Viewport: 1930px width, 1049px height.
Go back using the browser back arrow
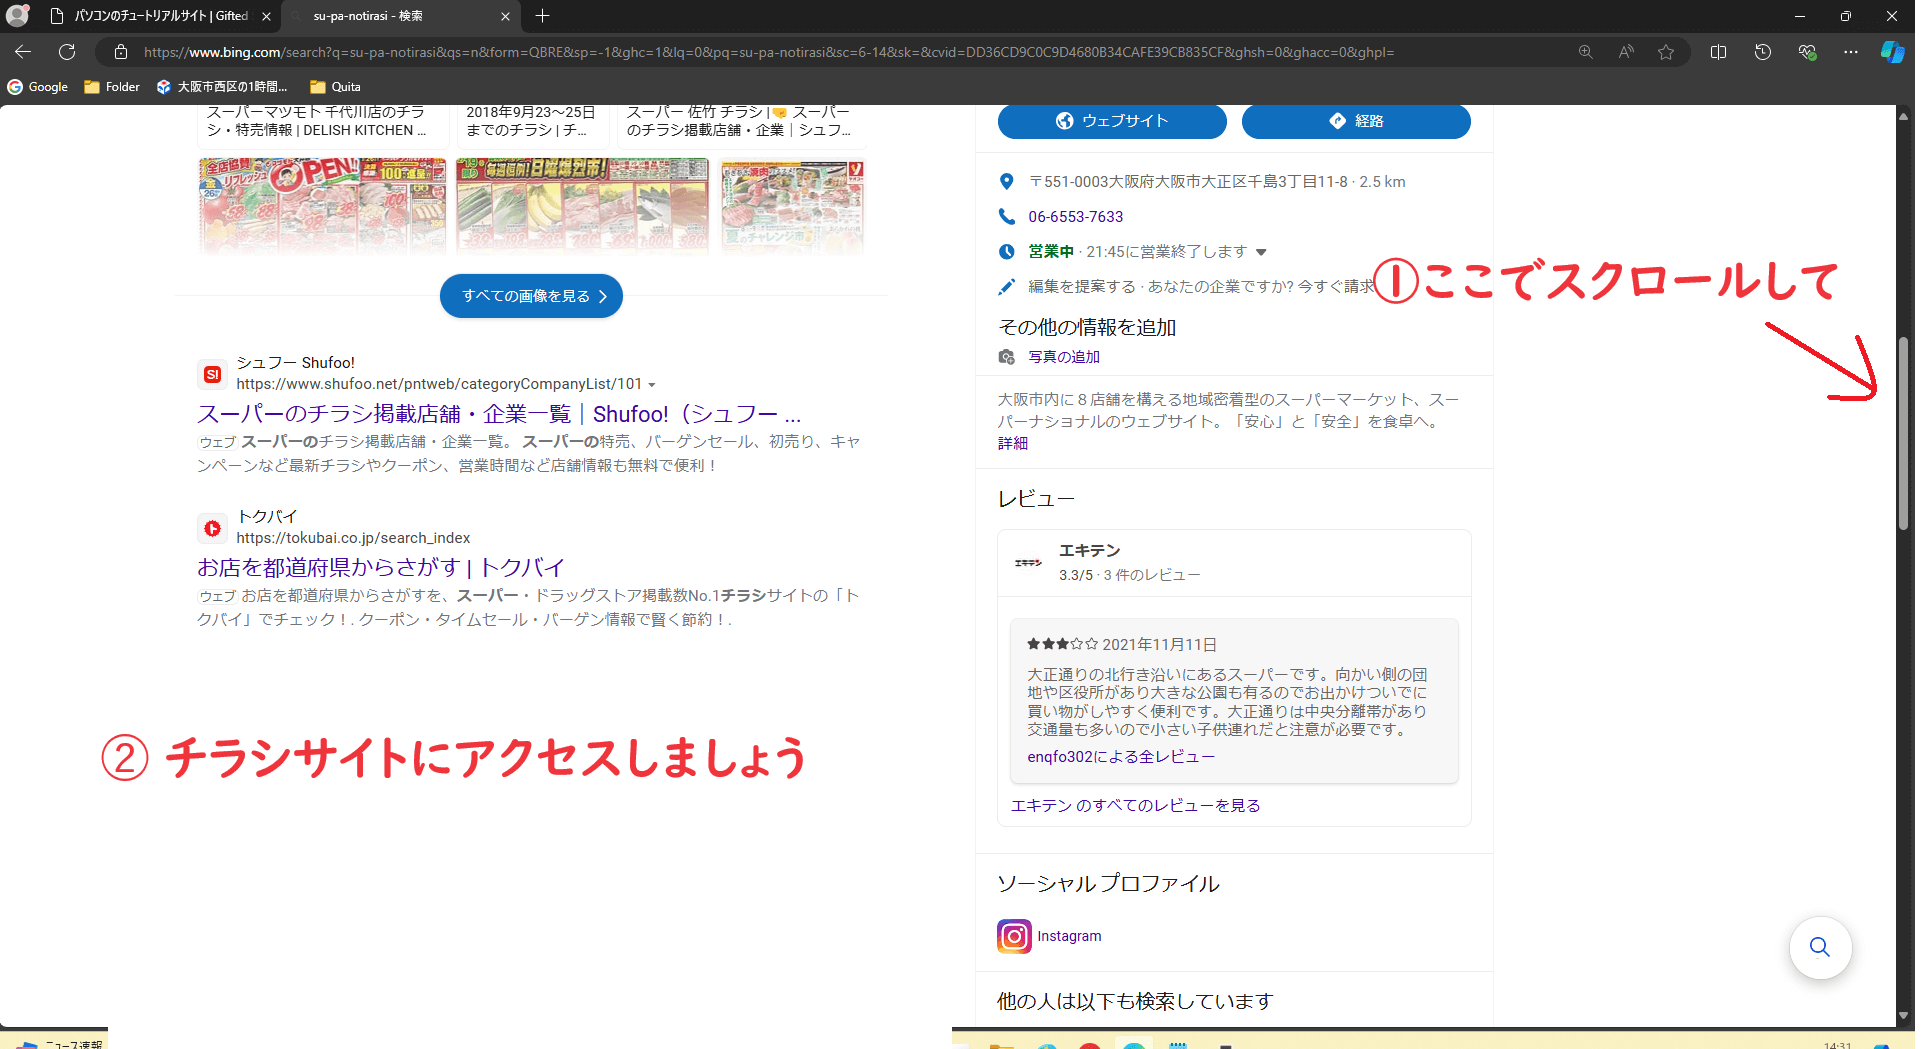(x=23, y=52)
